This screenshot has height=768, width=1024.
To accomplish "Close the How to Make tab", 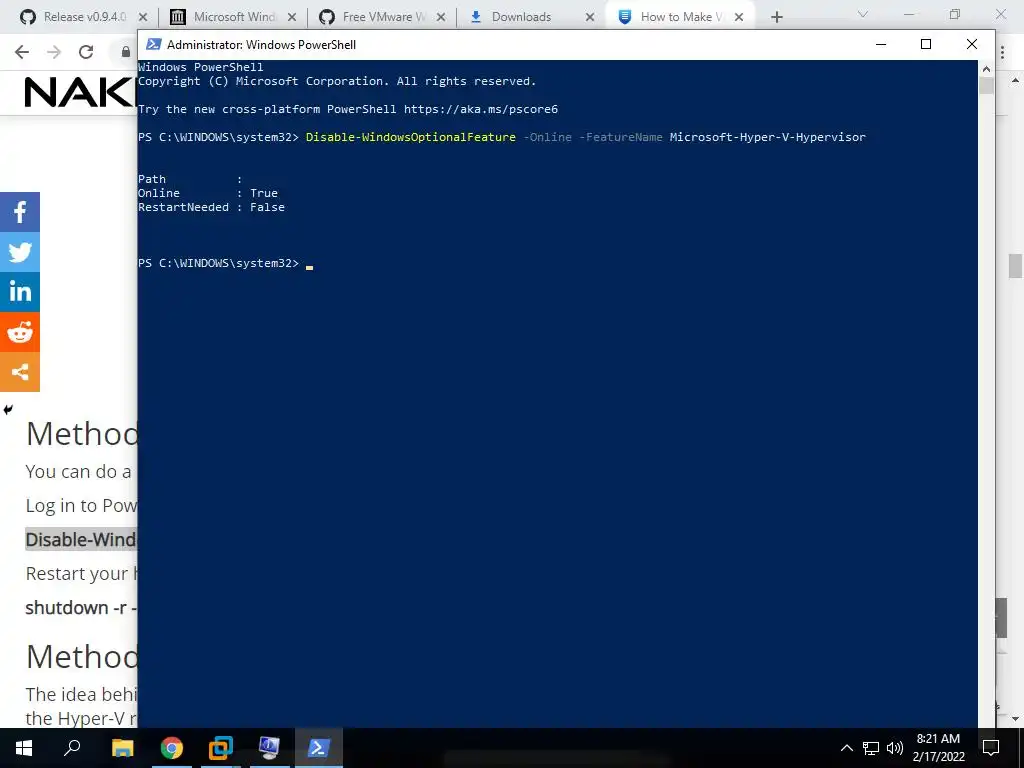I will coord(739,17).
